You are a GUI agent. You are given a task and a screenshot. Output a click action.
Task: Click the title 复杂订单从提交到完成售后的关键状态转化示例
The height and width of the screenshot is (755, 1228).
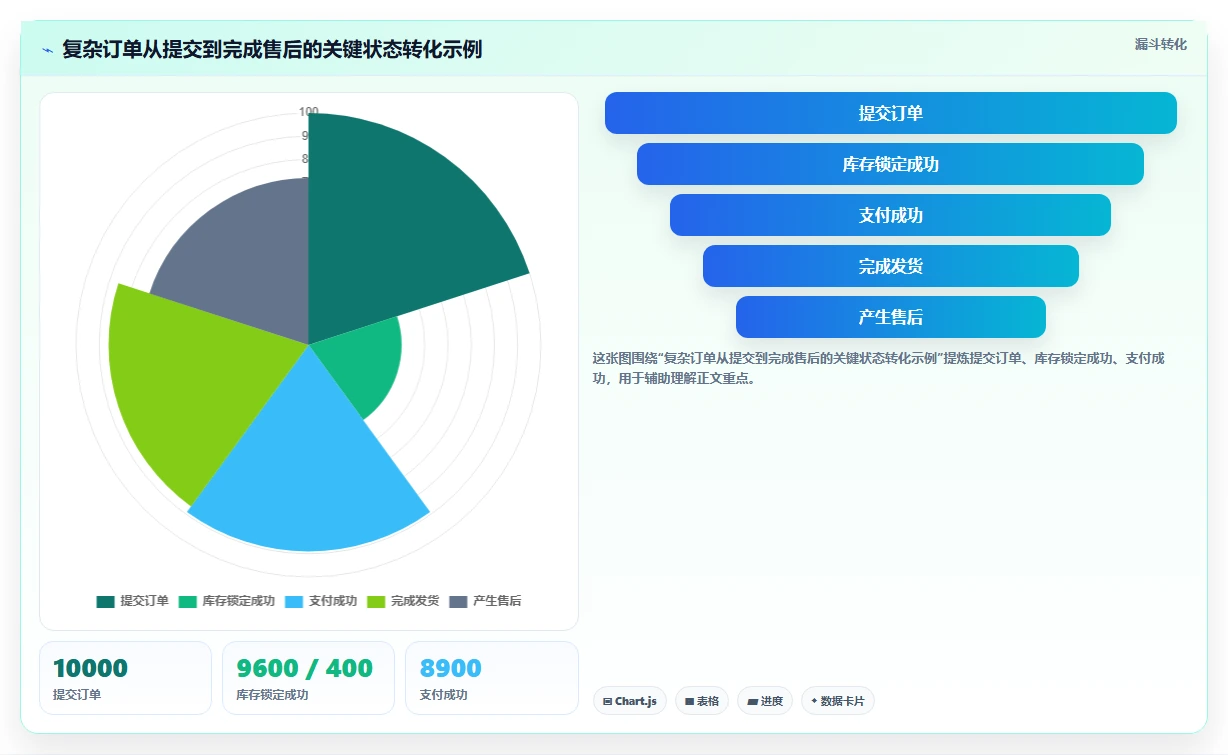coord(272,49)
